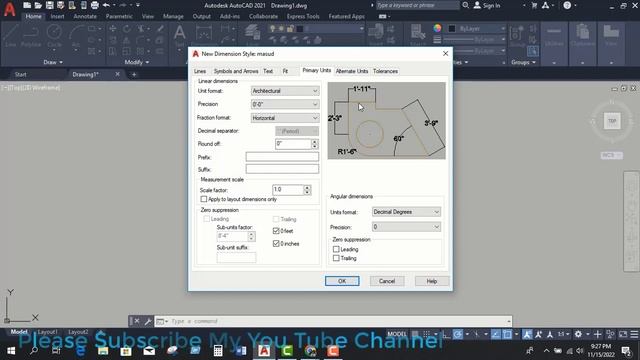640x360 pixels.
Task: Open the Calculator from the Windows taskbar
Action: point(218,351)
